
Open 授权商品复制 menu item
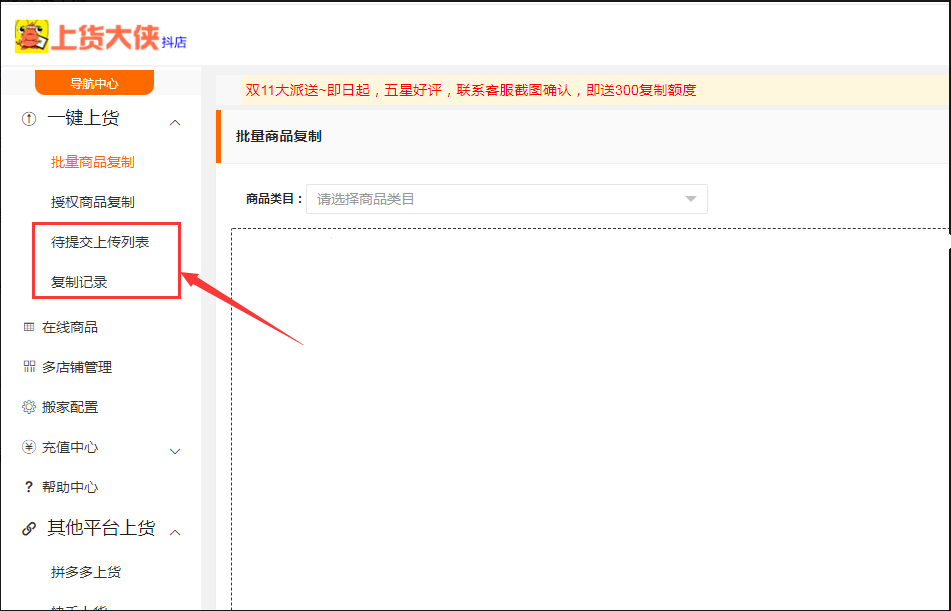(x=92, y=202)
